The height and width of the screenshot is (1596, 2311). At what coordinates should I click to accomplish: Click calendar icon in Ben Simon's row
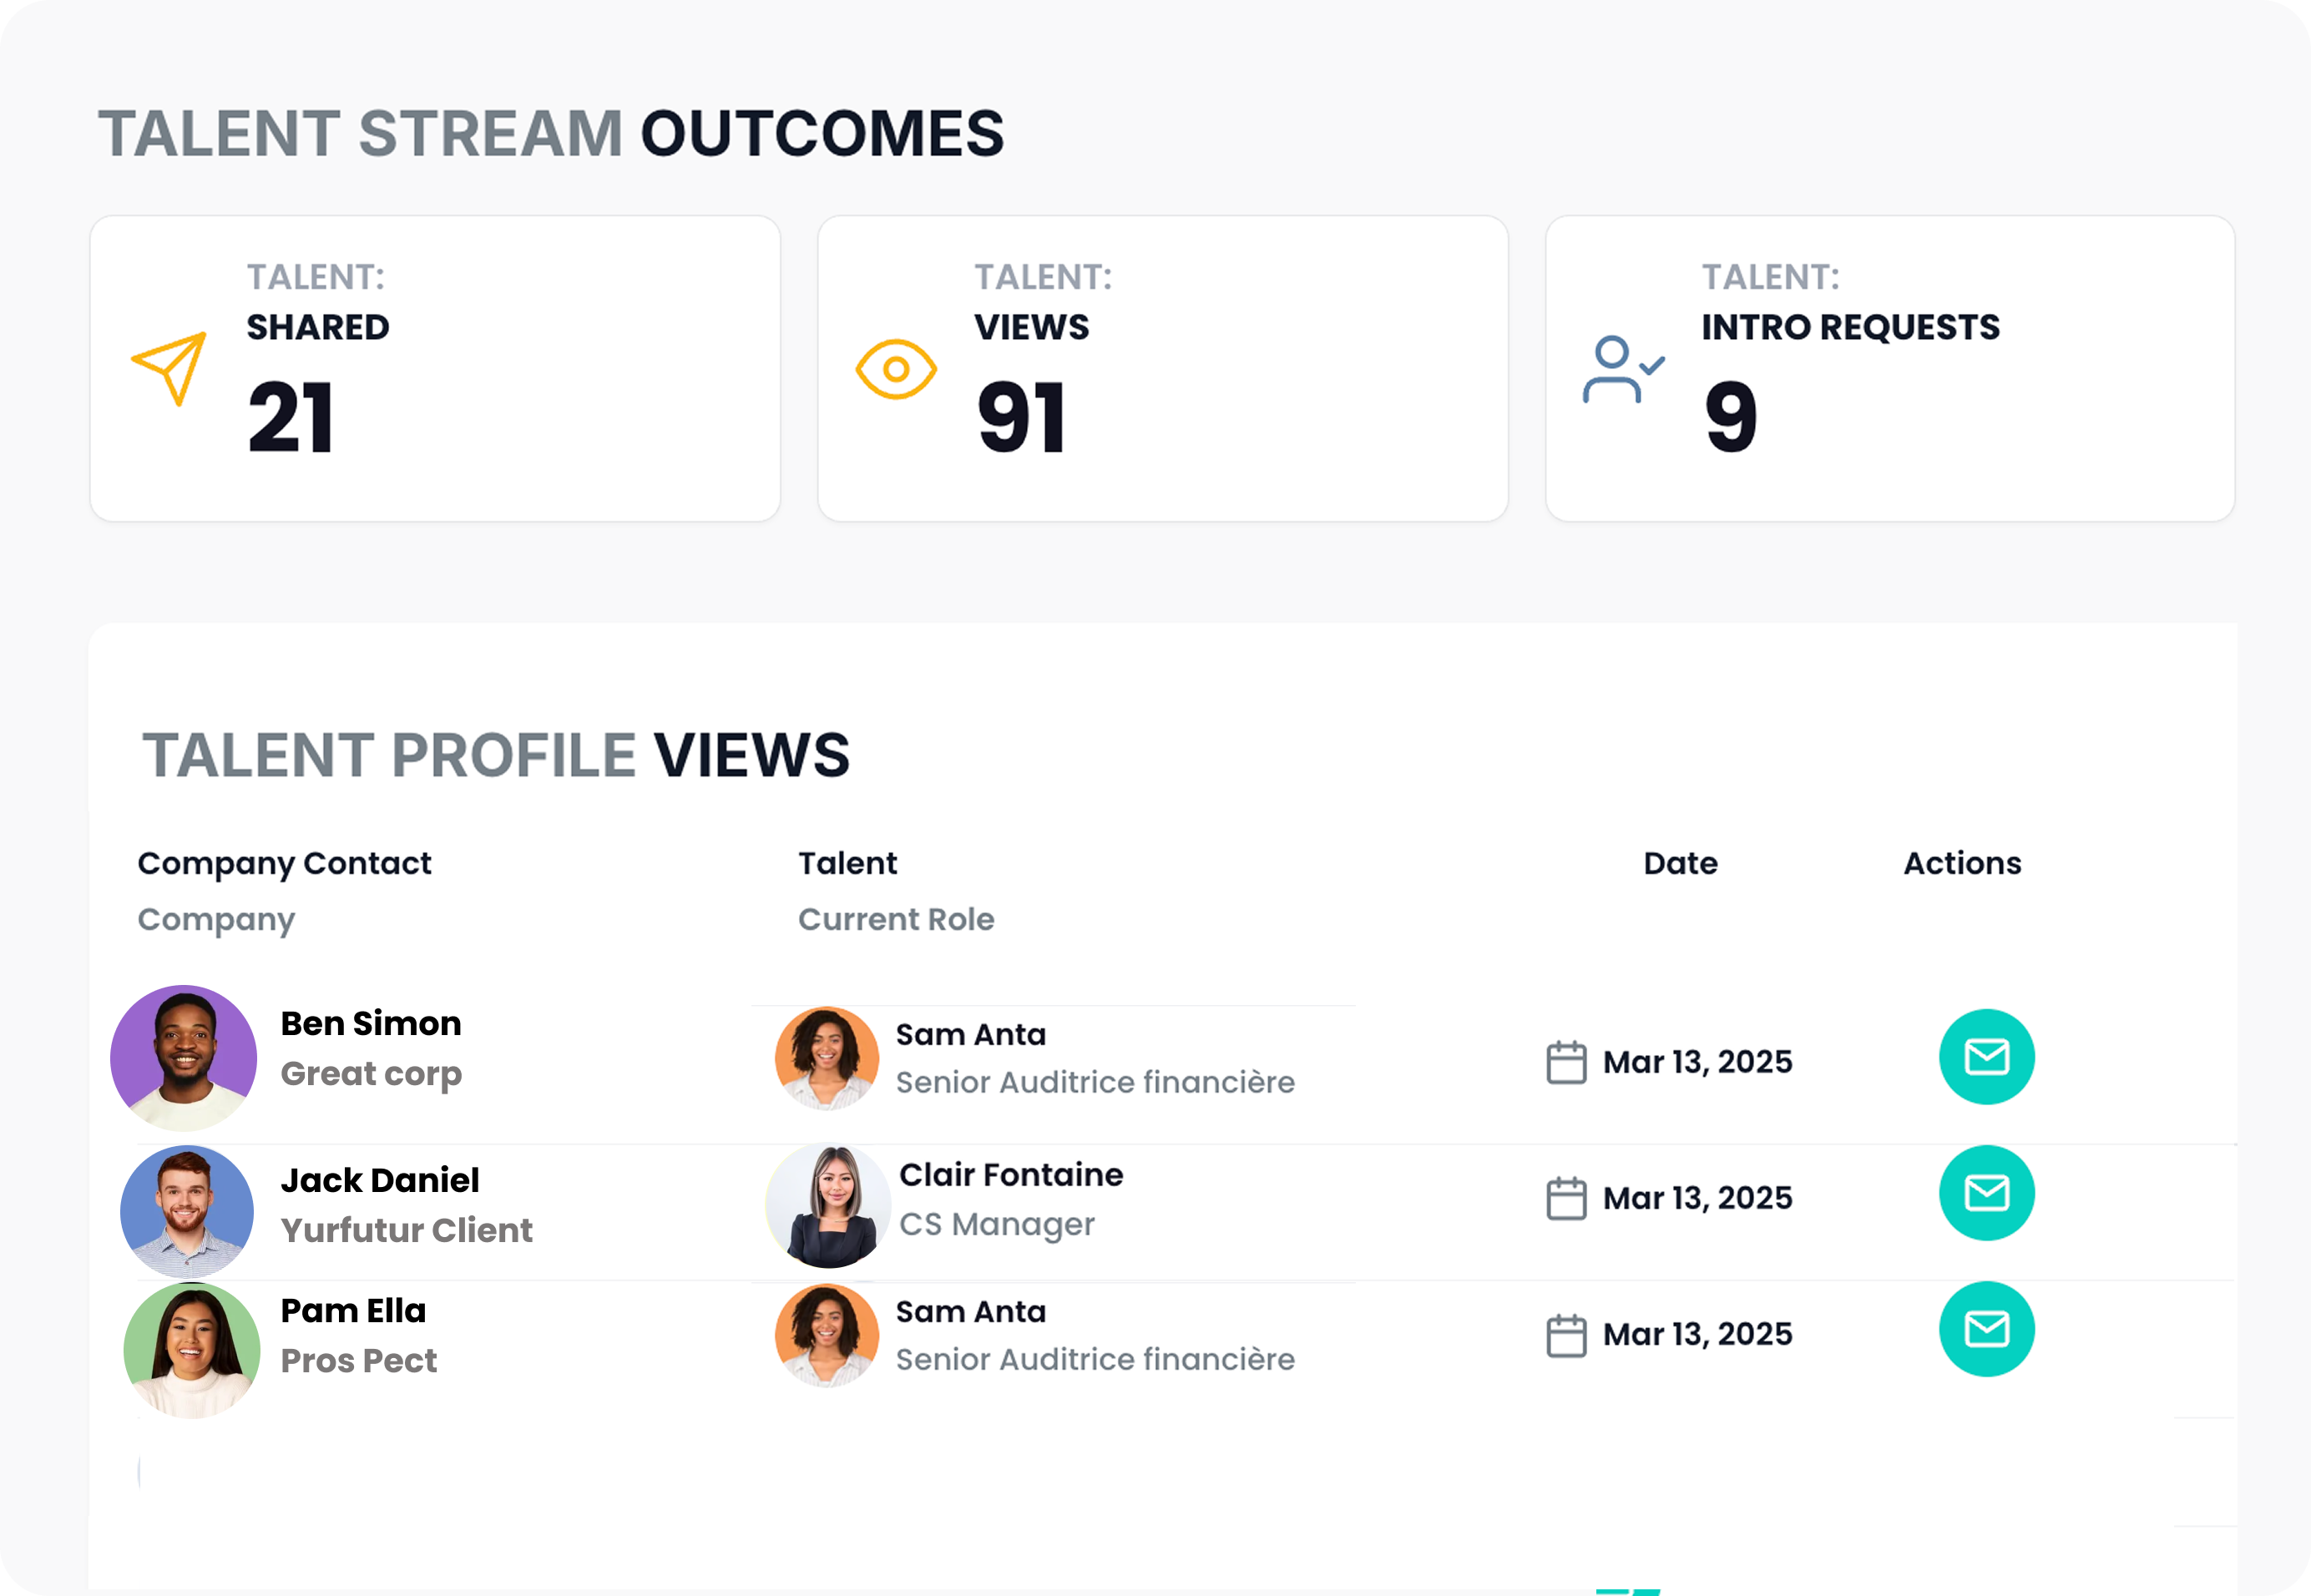[x=1566, y=1062]
